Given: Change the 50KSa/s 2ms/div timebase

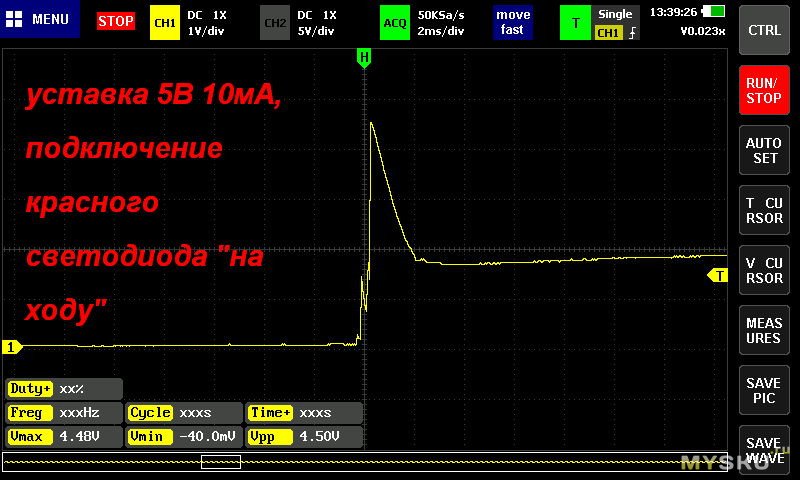Looking at the screenshot, I should point(441,23).
